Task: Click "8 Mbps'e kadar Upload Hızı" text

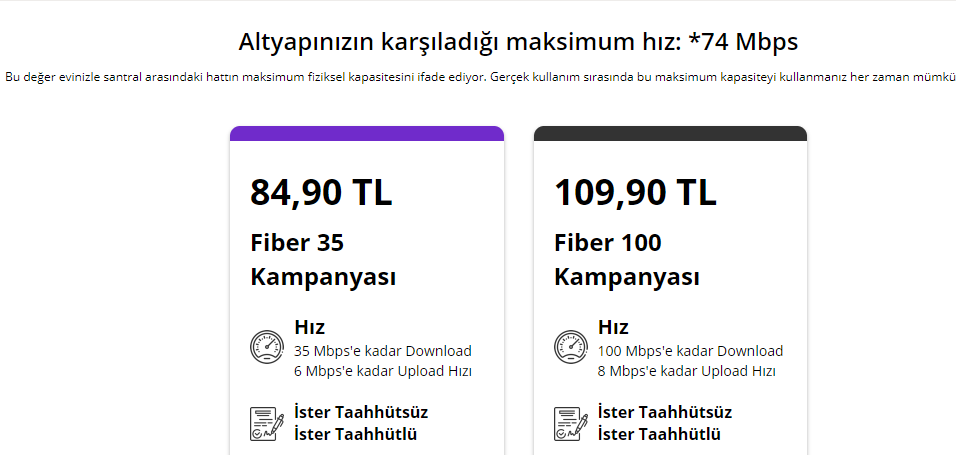Action: click(x=687, y=371)
